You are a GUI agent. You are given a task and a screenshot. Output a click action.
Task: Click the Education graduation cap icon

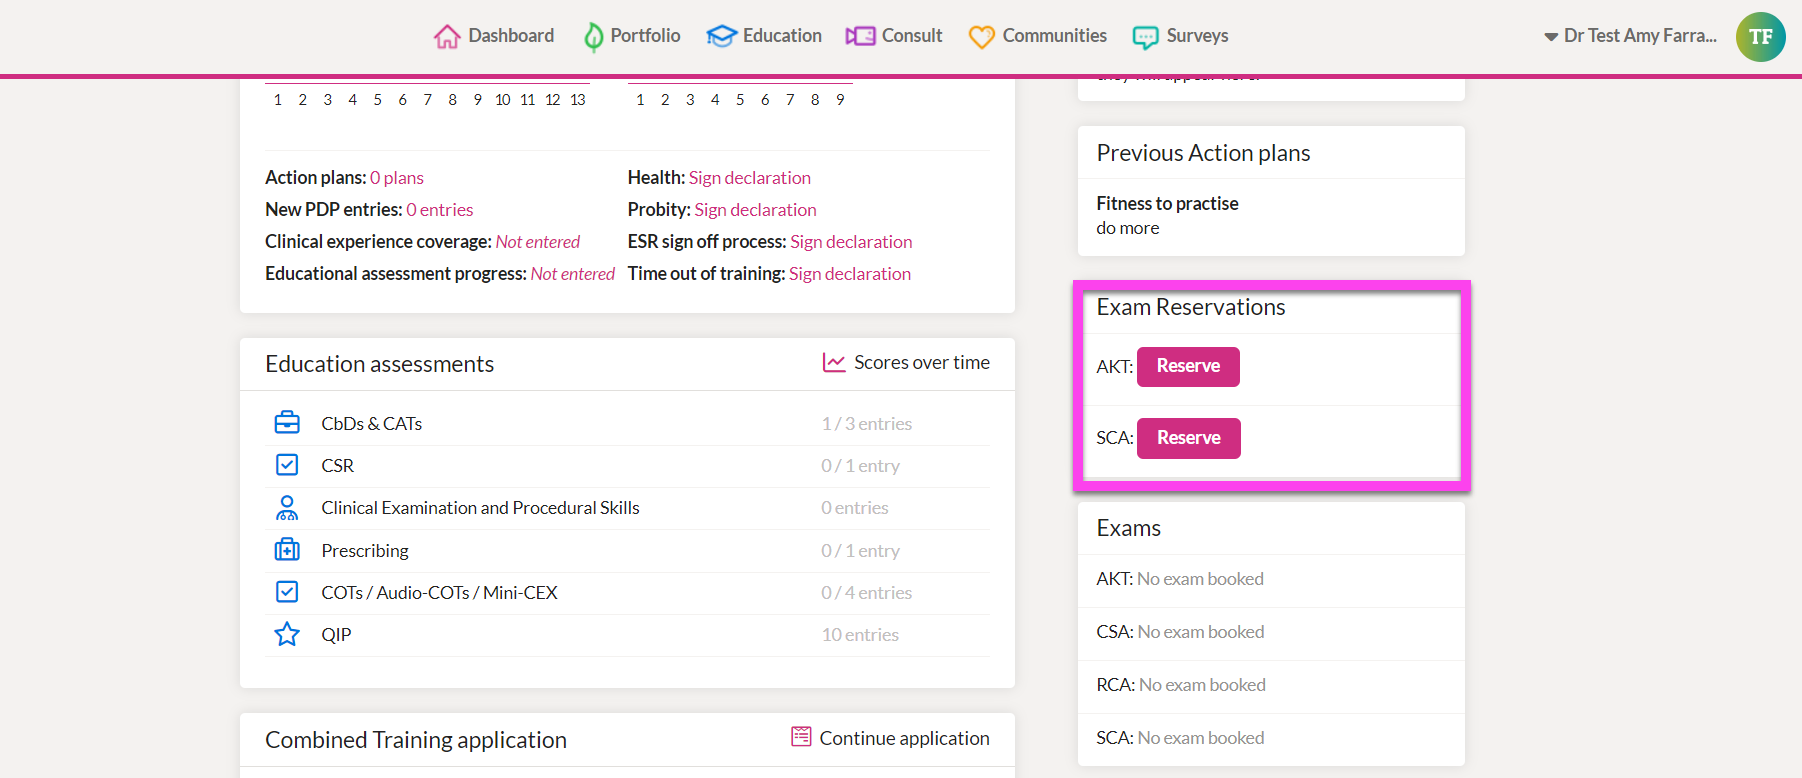click(x=721, y=36)
